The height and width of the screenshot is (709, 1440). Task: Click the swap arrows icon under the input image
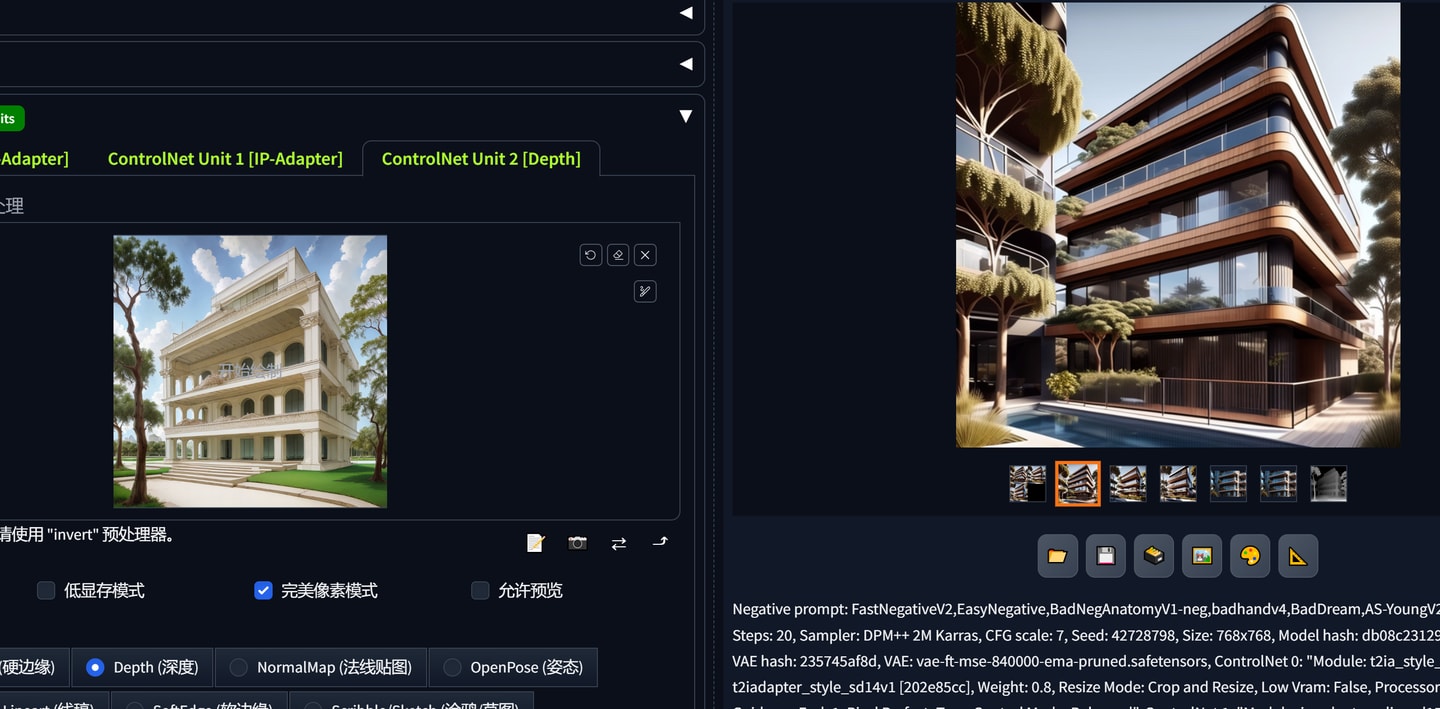(619, 542)
